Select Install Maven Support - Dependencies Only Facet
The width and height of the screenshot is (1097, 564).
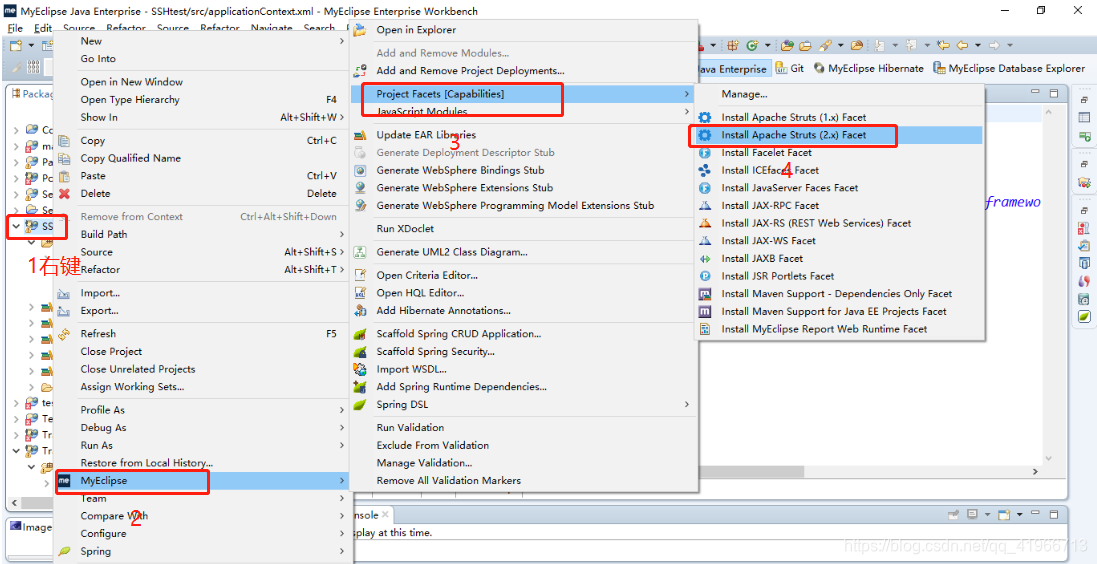[838, 294]
